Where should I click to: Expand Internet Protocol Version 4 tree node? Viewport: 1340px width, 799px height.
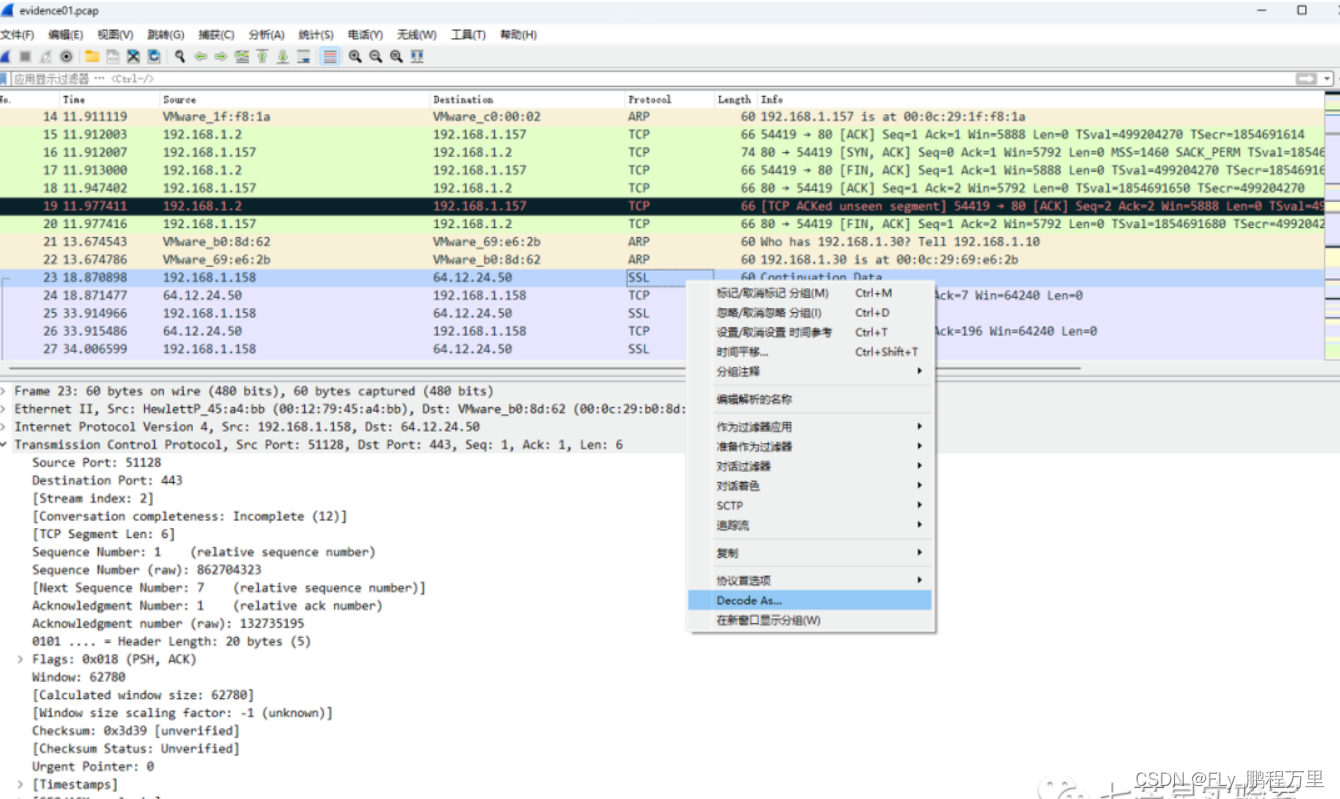pos(5,427)
